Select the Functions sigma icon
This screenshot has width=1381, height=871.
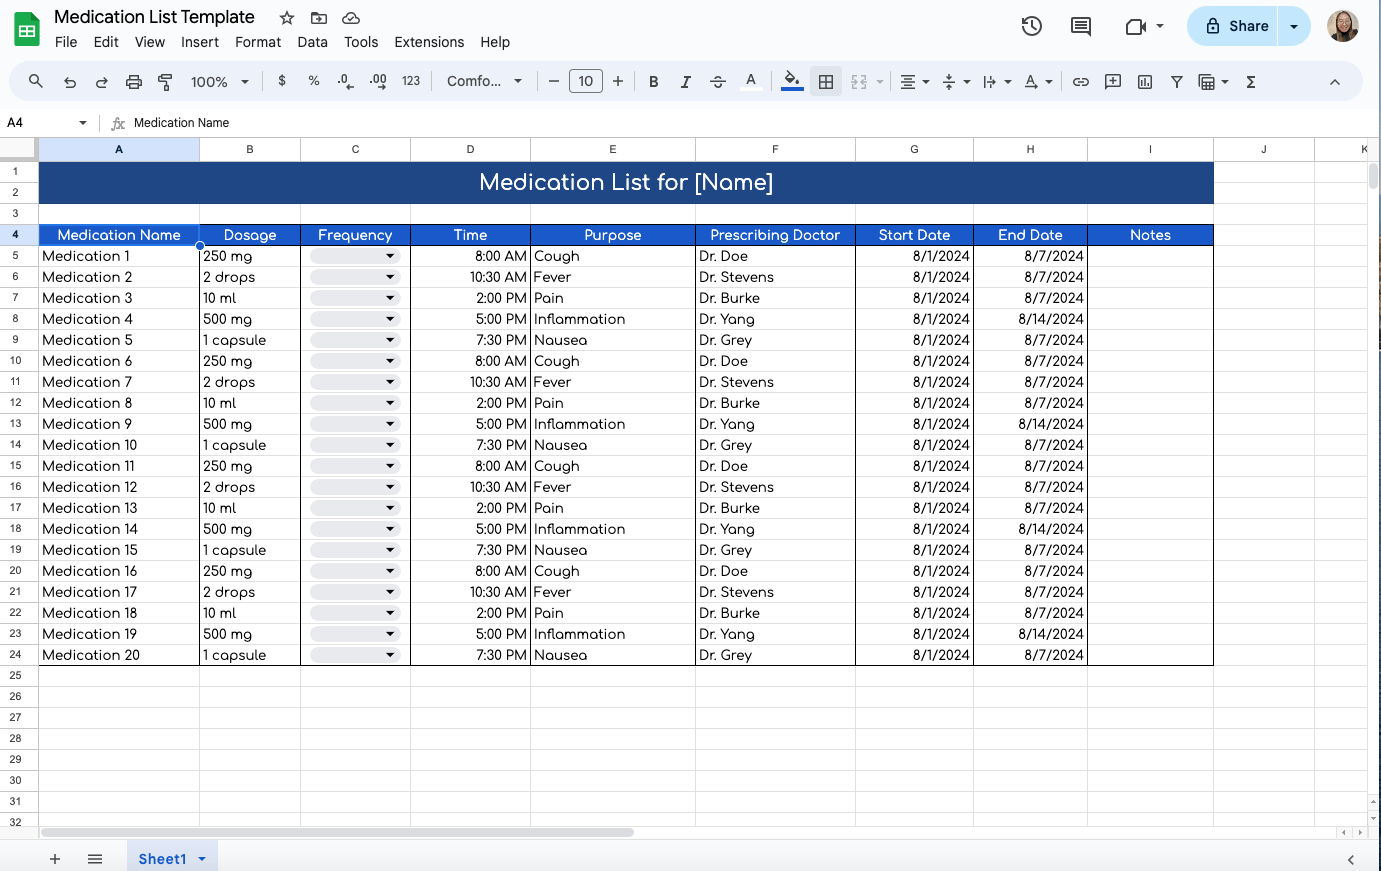coord(1250,81)
